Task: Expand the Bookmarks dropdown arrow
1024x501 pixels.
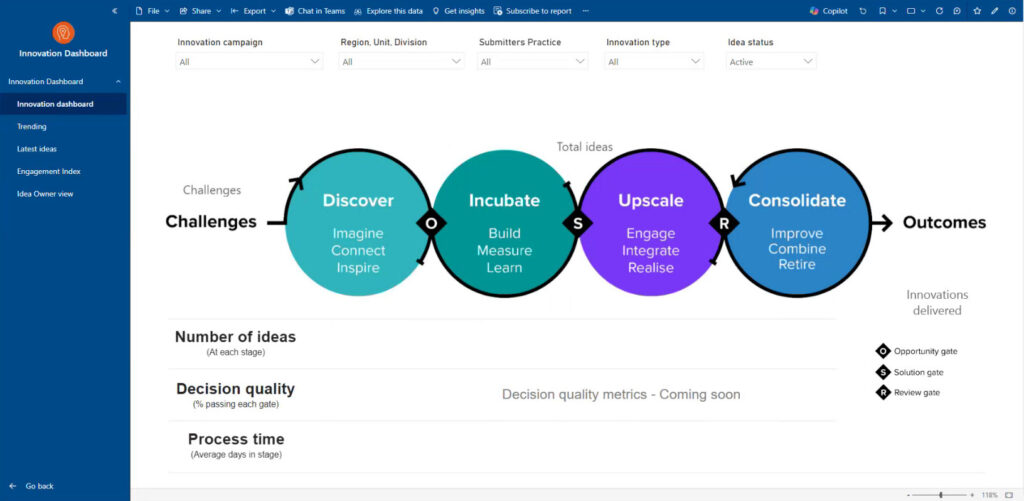Action: pyautogui.click(x=895, y=11)
